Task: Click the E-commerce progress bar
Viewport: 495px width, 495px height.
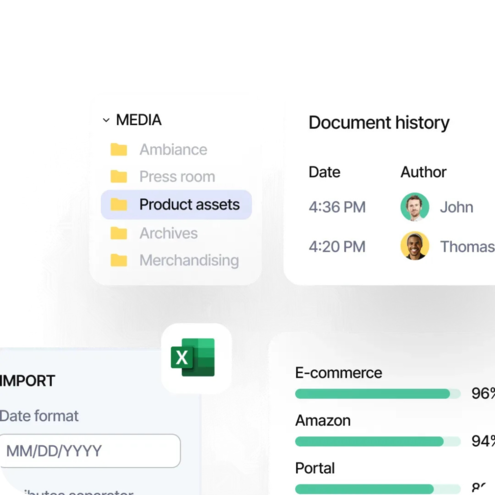Action: [378, 394]
